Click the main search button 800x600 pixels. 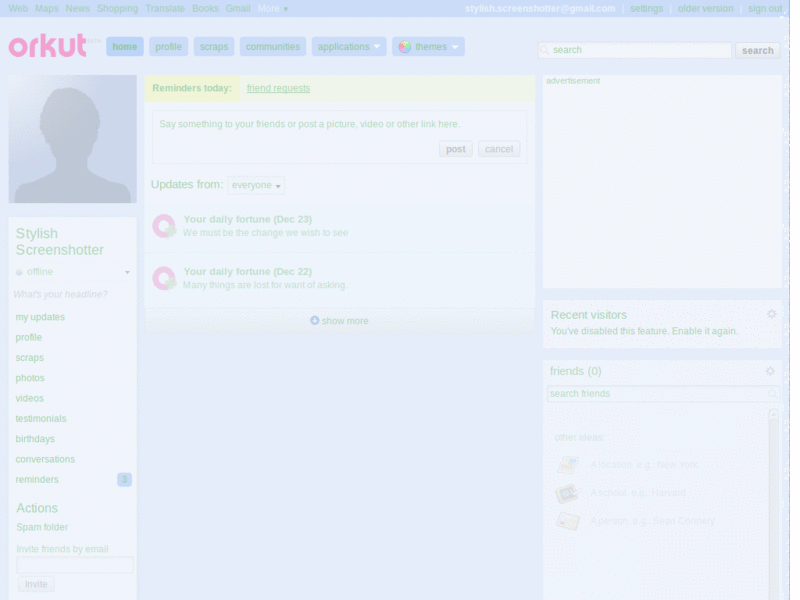(x=758, y=50)
